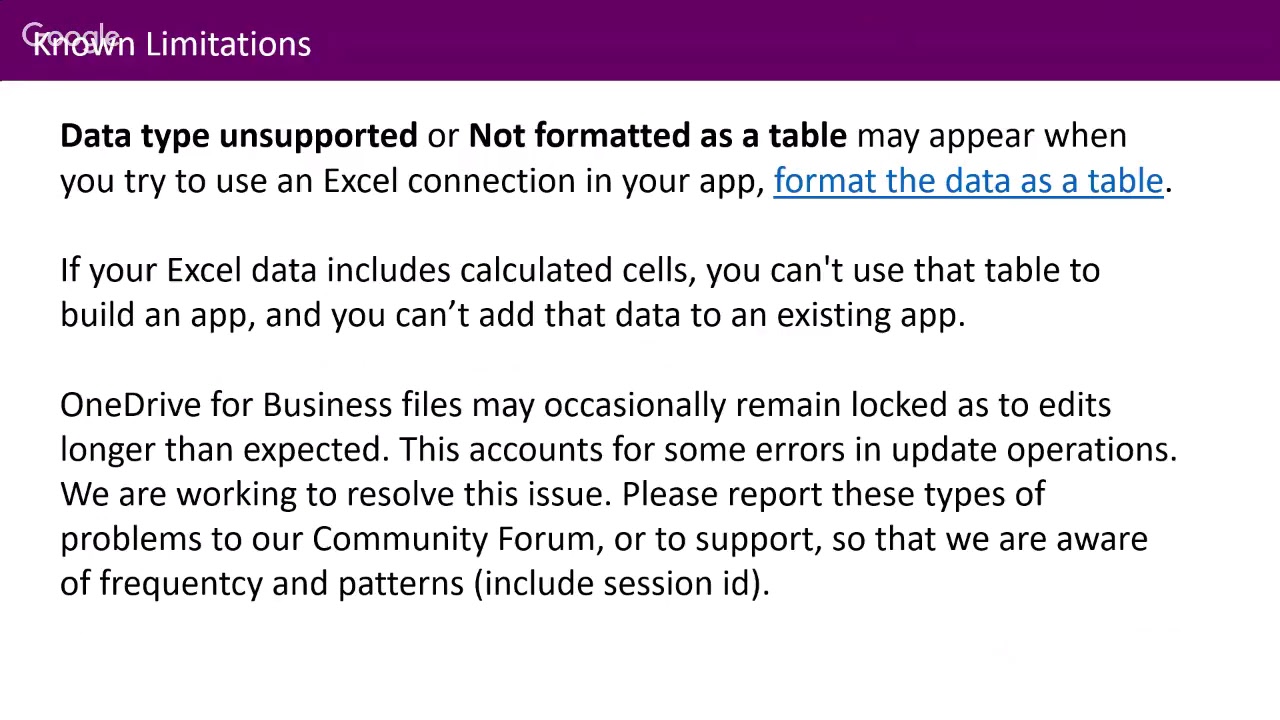Open the 'format the data as a table' link

click(968, 181)
